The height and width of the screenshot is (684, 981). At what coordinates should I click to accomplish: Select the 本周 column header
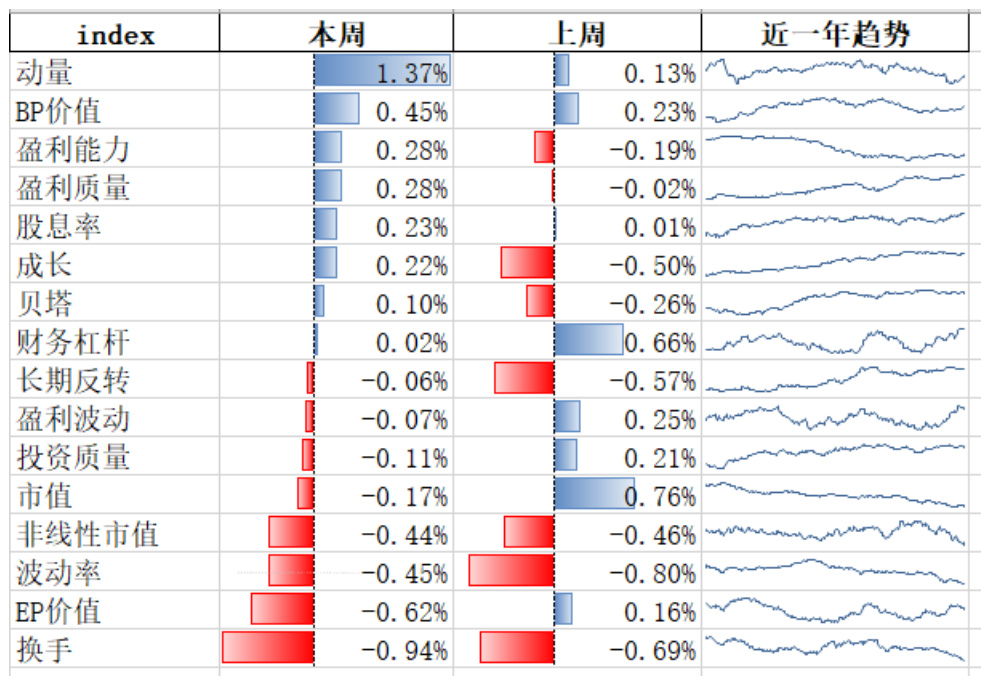point(335,36)
